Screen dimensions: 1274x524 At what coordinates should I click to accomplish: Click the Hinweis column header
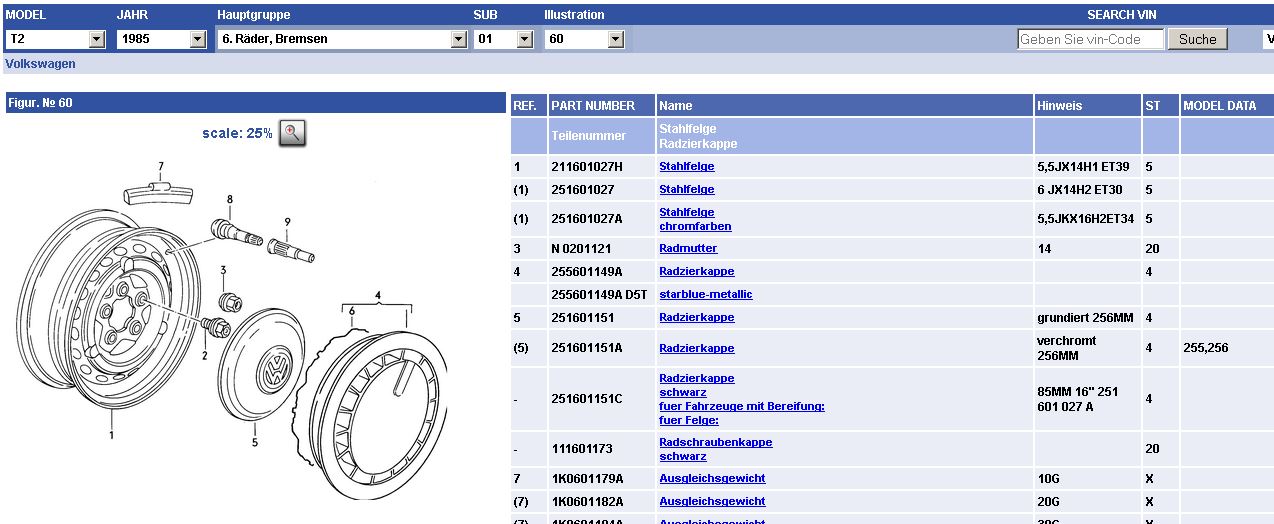(1059, 105)
